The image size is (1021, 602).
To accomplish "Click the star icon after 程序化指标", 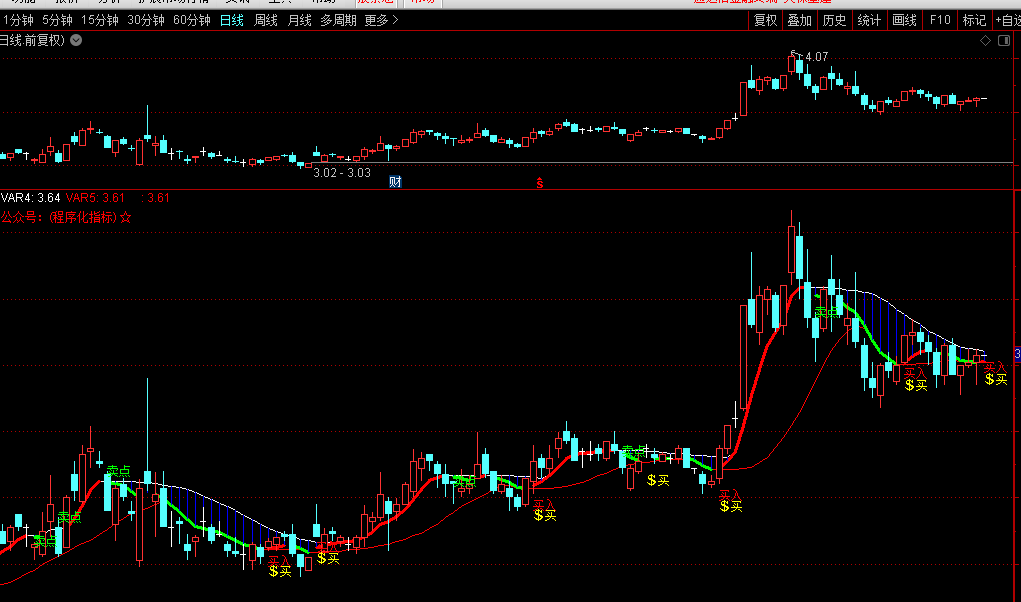I will (x=127, y=217).
